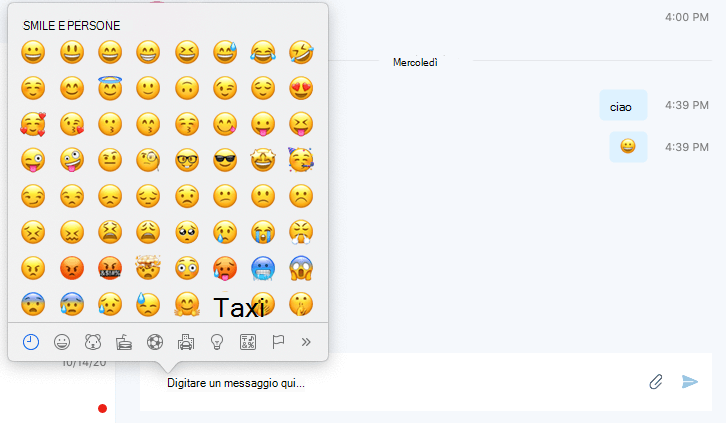Insert the heart eyes emoji
Image resolution: width=726 pixels, height=423 pixels.
(301, 88)
